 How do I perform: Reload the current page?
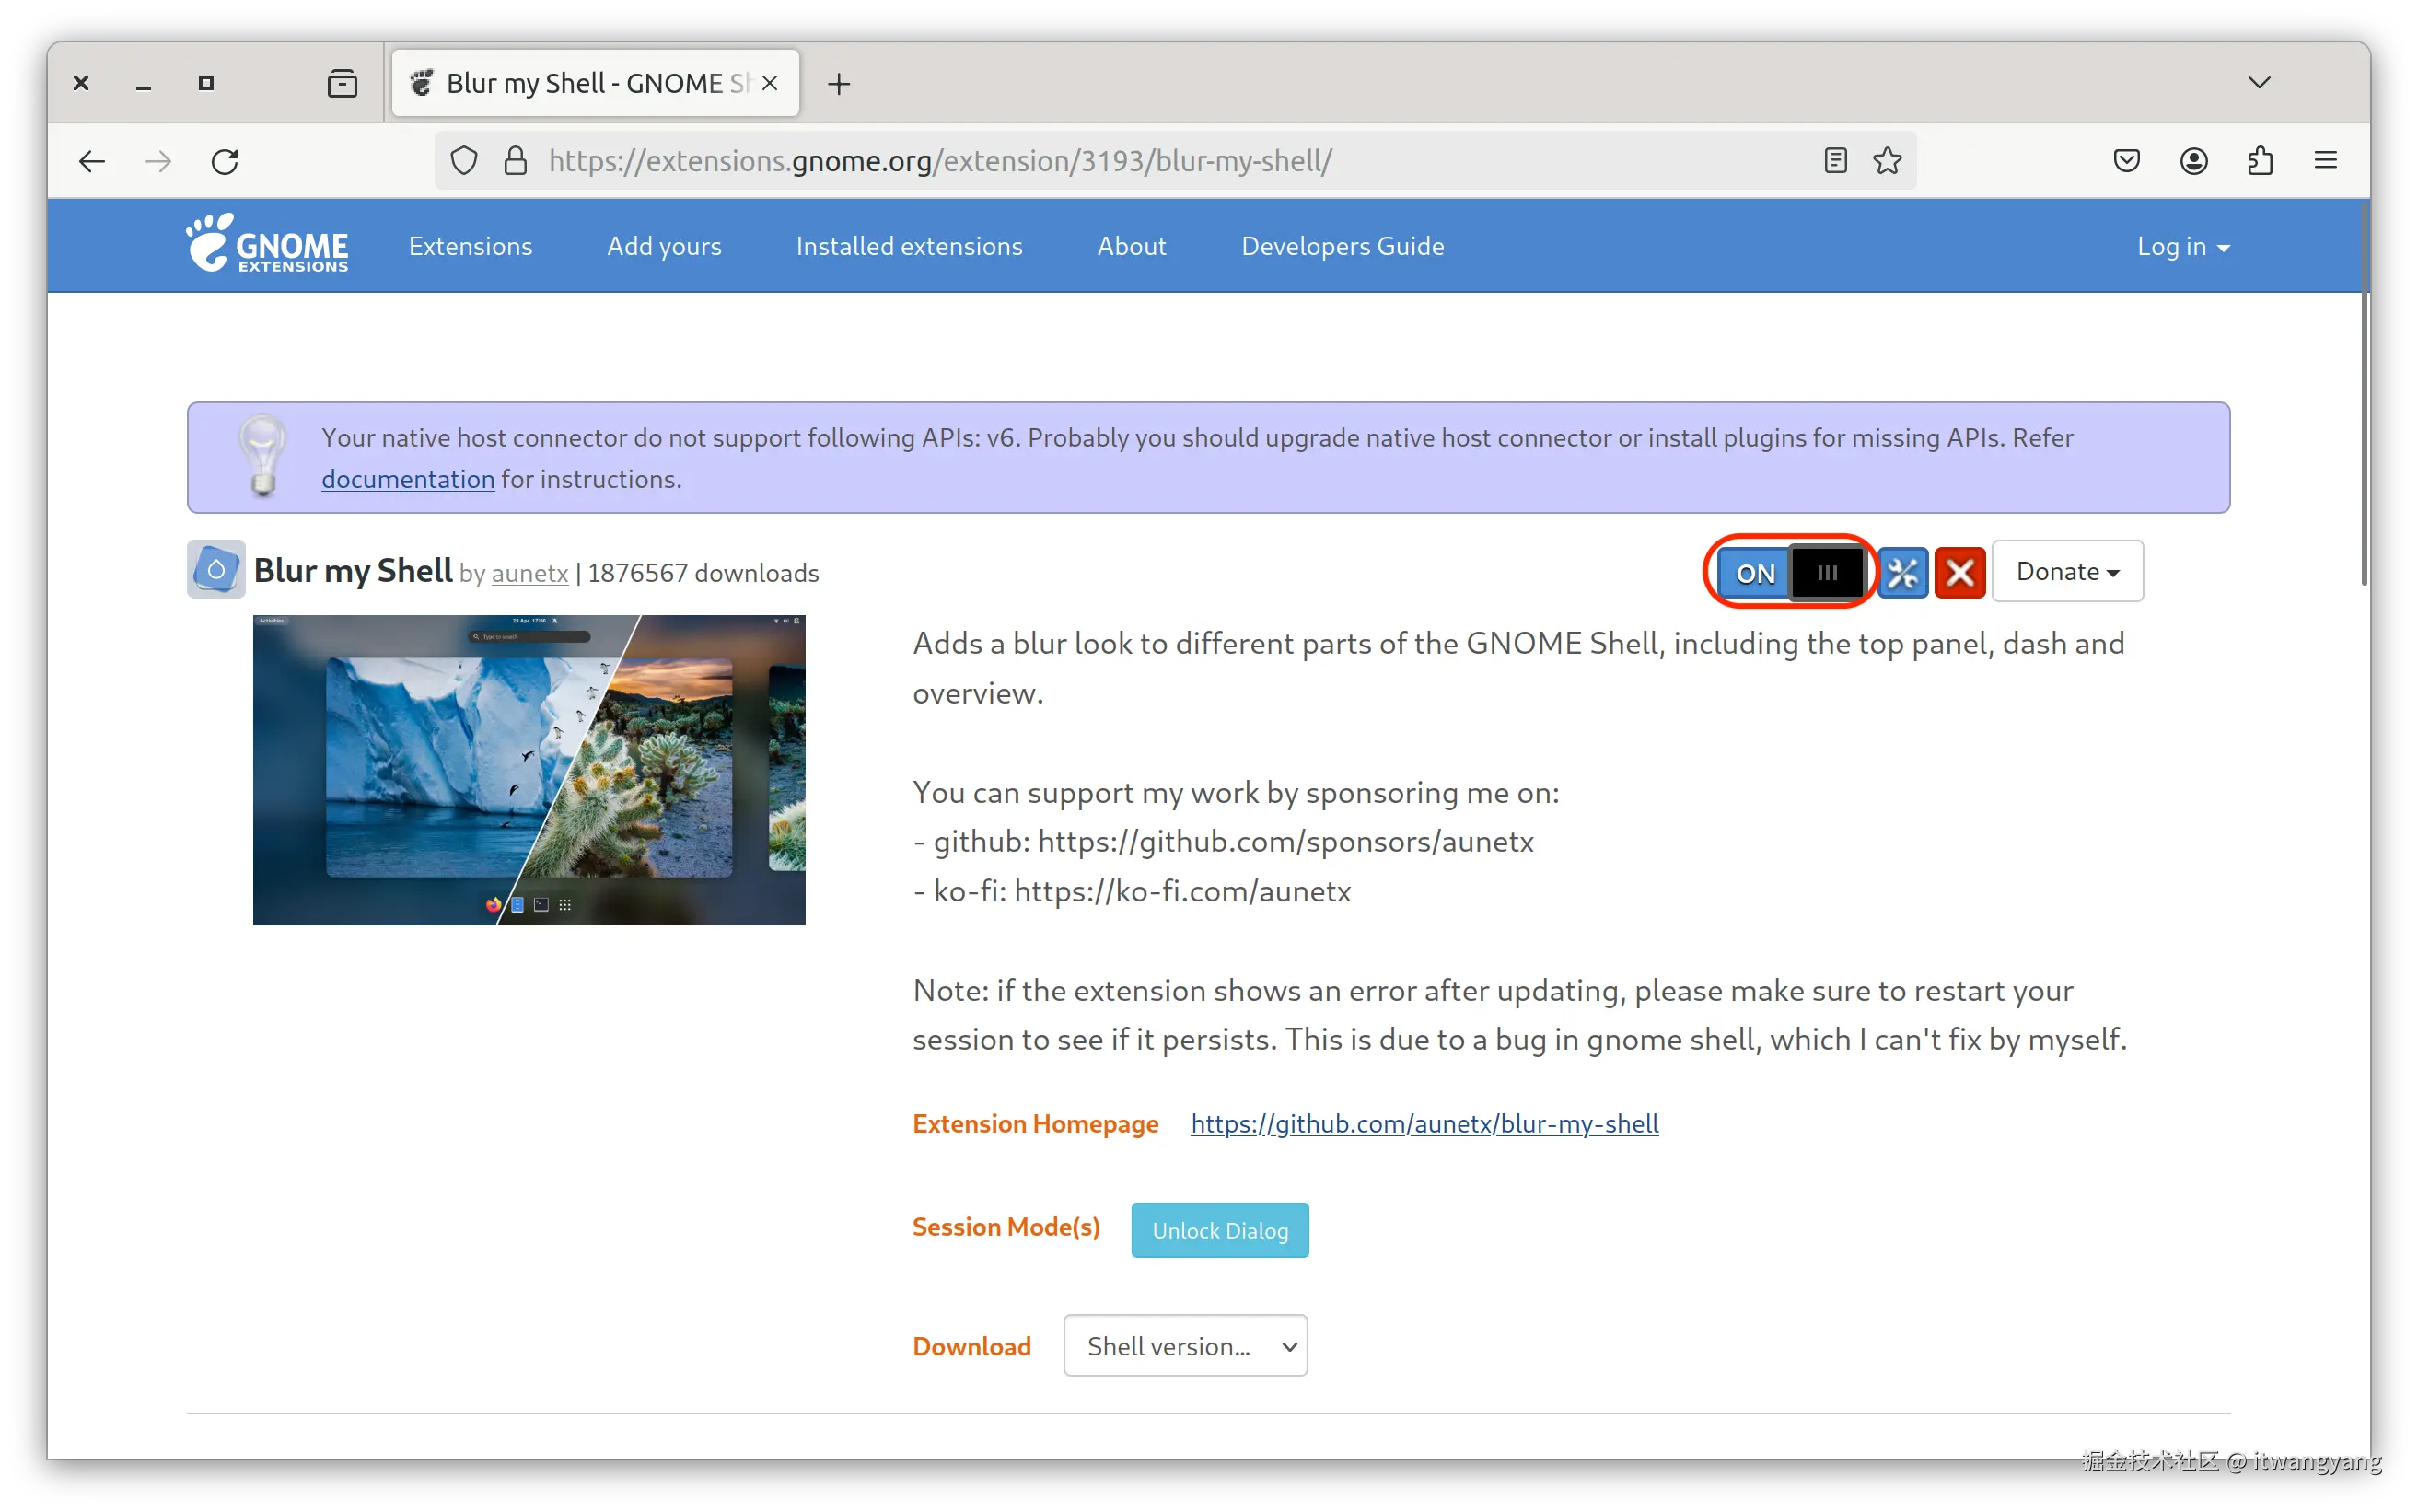(x=225, y=161)
